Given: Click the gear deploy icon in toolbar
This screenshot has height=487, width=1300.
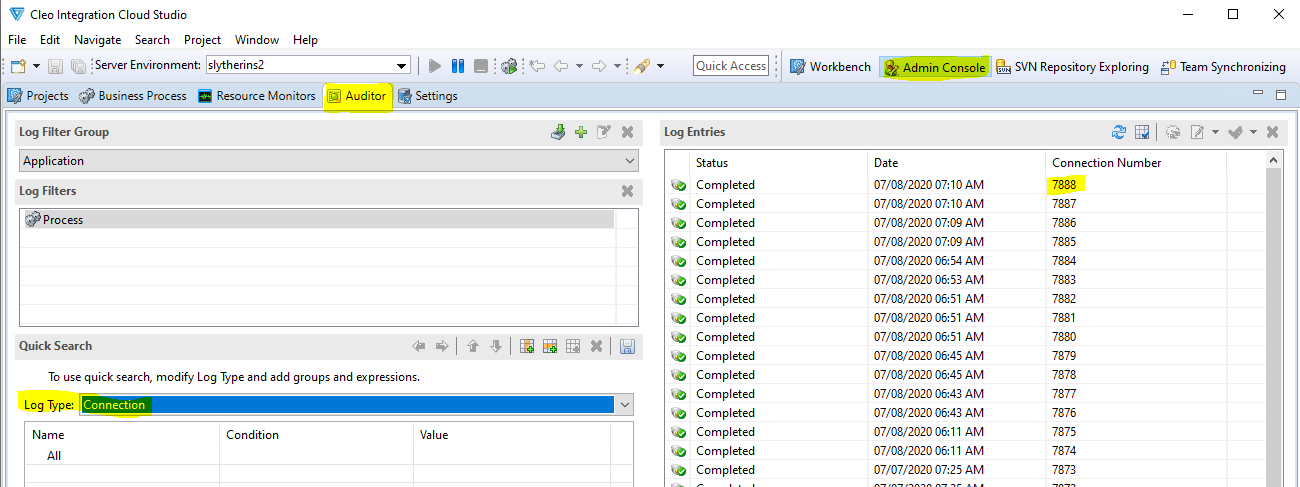Looking at the screenshot, I should click(509, 66).
